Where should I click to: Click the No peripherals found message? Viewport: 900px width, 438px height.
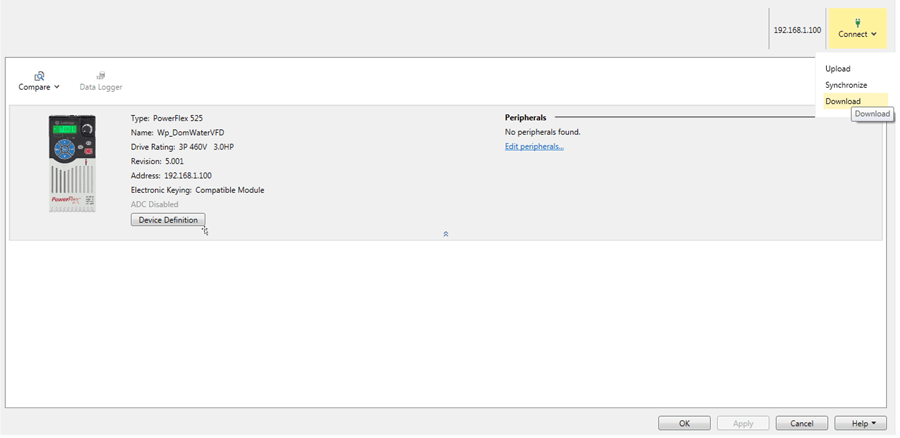click(x=542, y=132)
